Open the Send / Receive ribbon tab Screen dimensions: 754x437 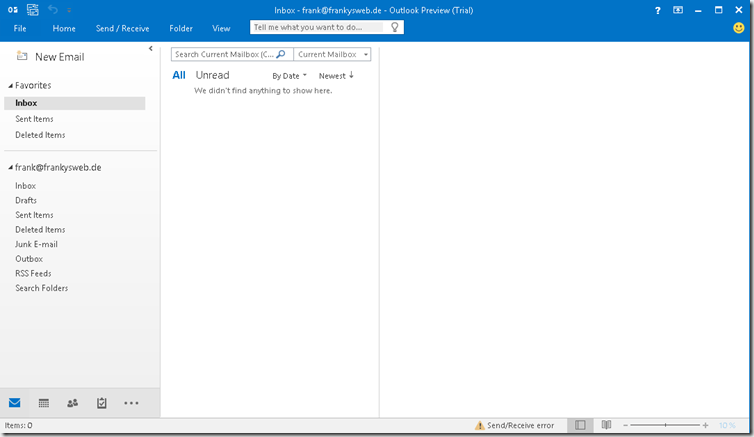[122, 29]
